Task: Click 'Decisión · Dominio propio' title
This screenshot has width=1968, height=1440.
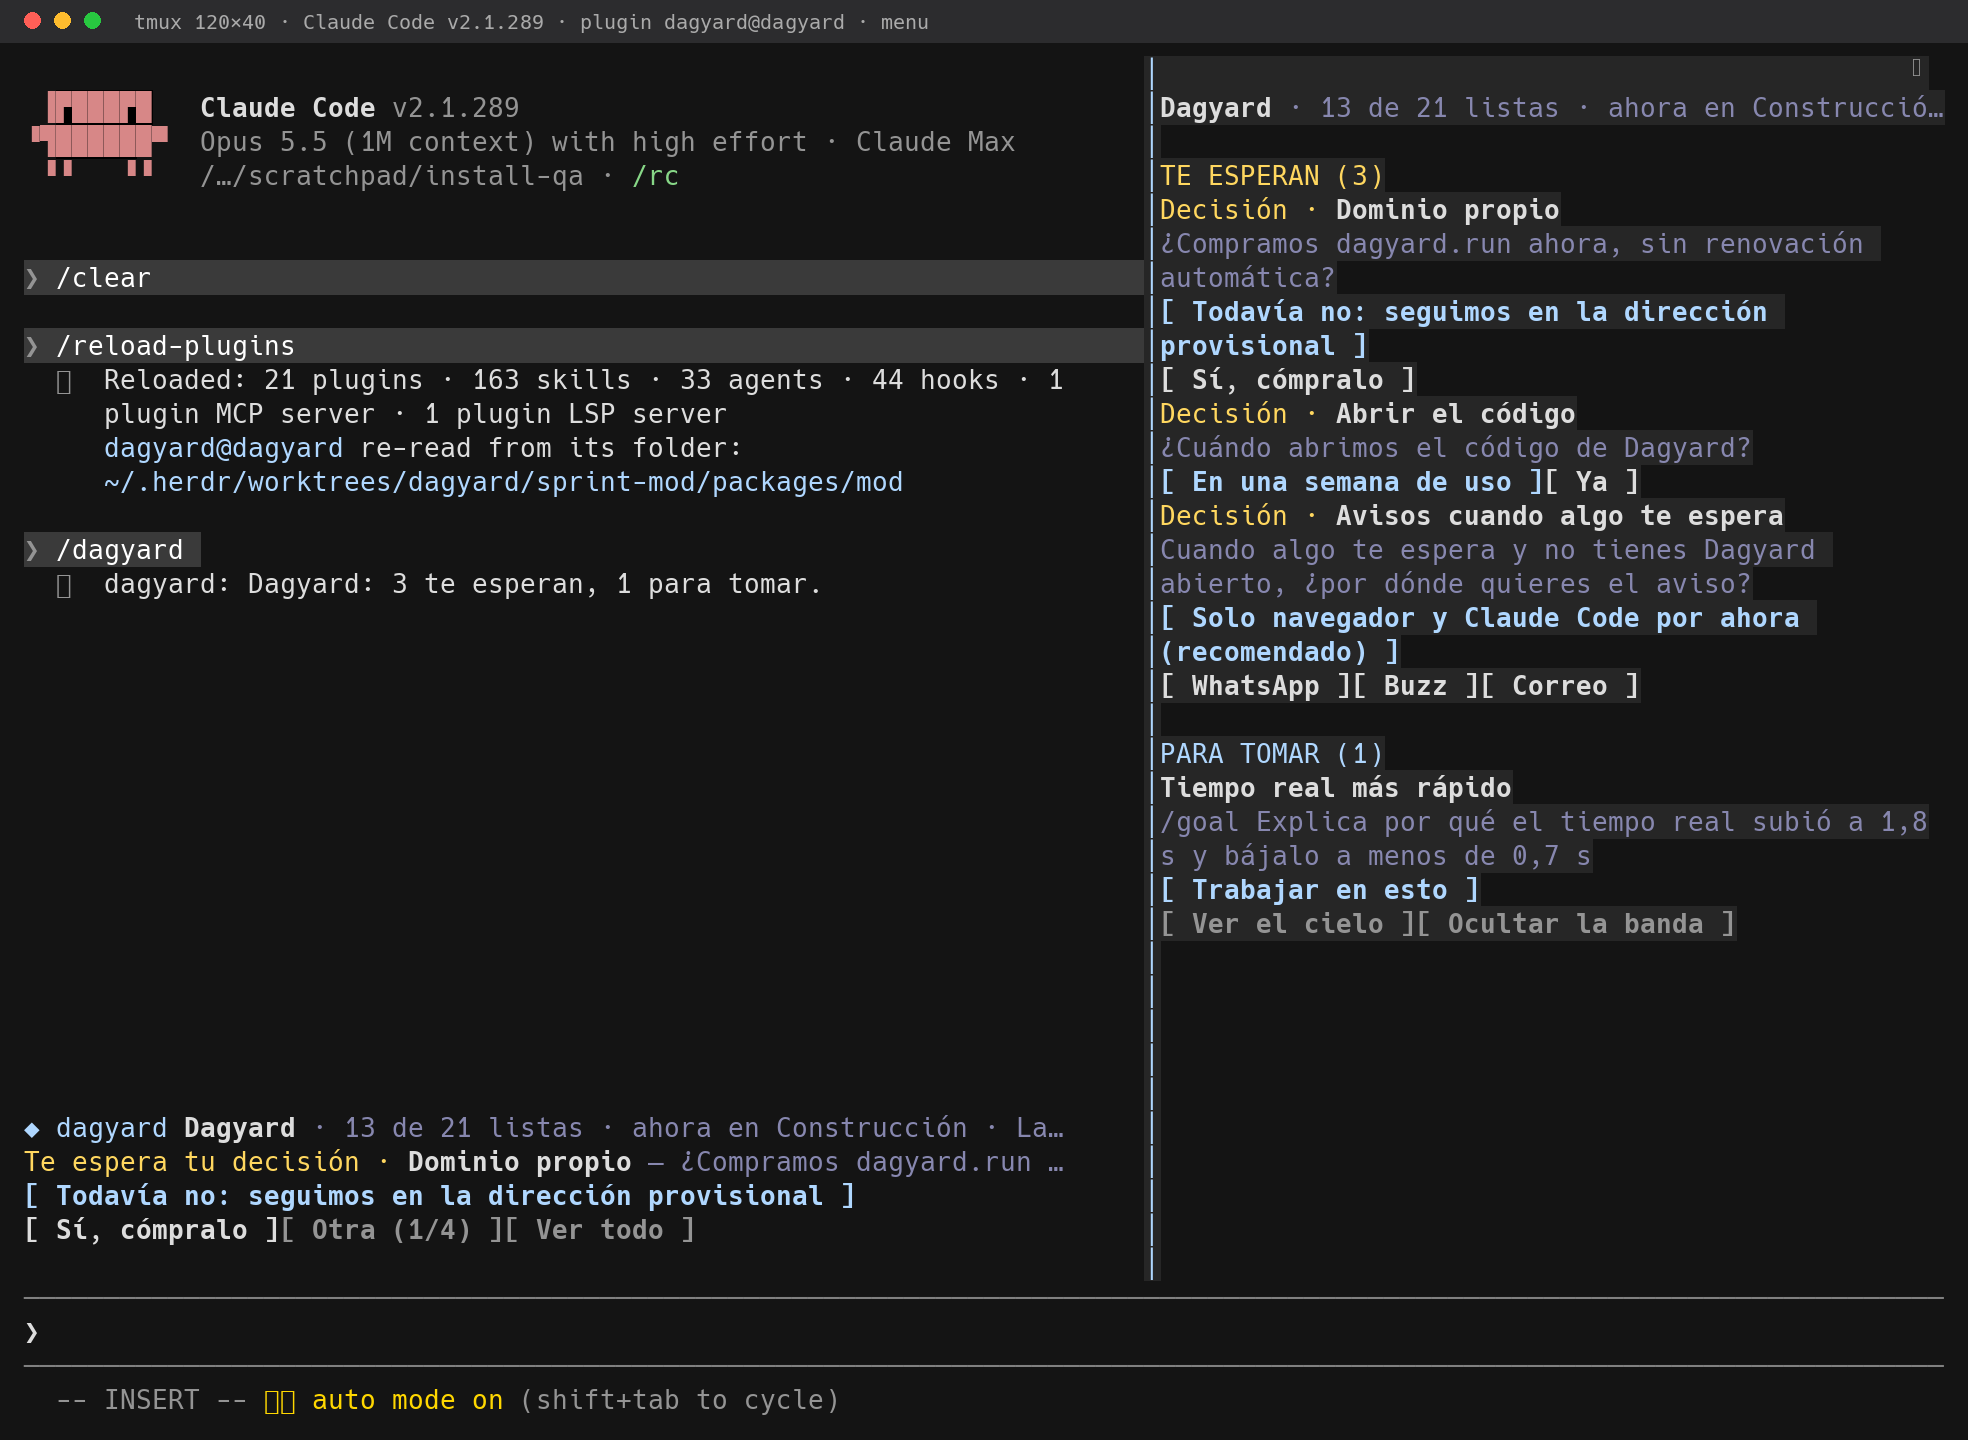Action: pyautogui.click(x=1360, y=210)
